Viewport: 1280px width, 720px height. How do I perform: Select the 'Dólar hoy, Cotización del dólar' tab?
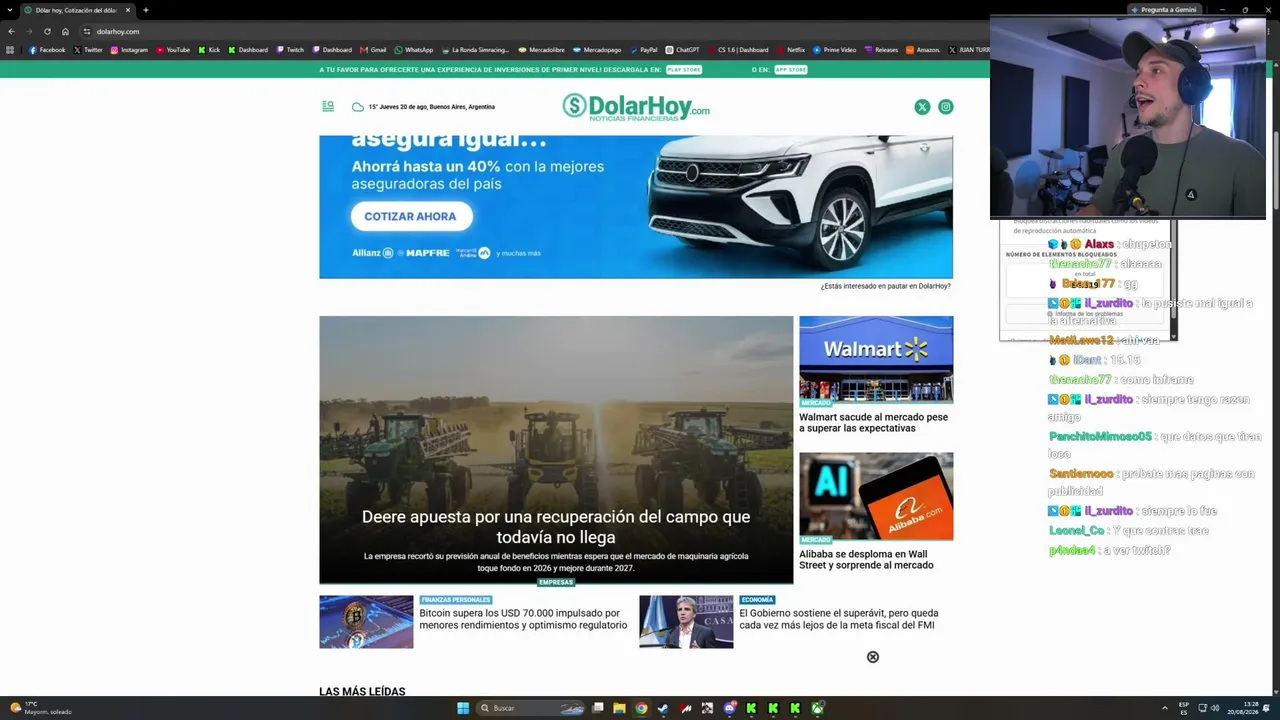78,10
